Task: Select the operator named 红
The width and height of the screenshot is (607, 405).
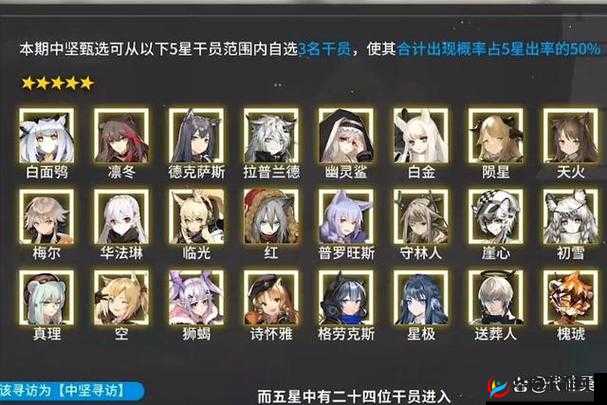Action: [271, 216]
